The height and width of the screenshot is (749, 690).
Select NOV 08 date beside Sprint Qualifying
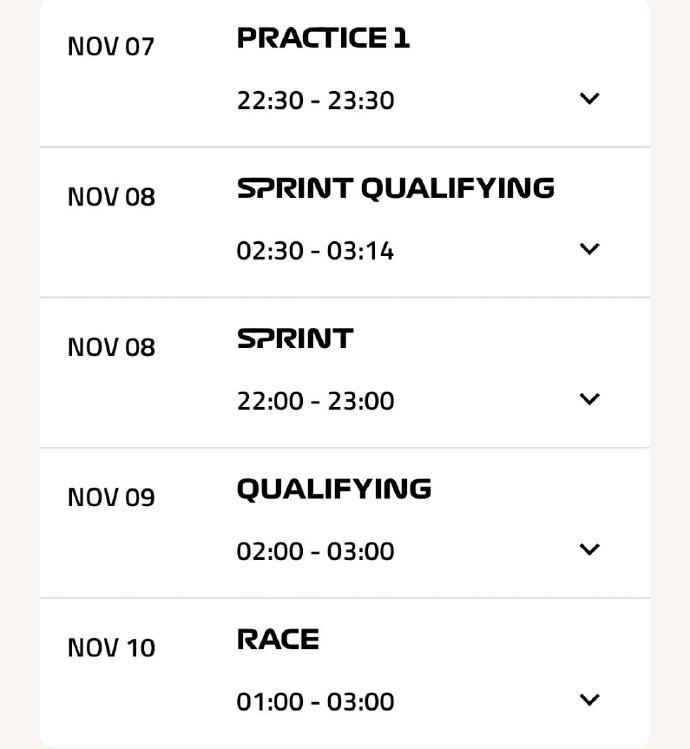coord(111,197)
